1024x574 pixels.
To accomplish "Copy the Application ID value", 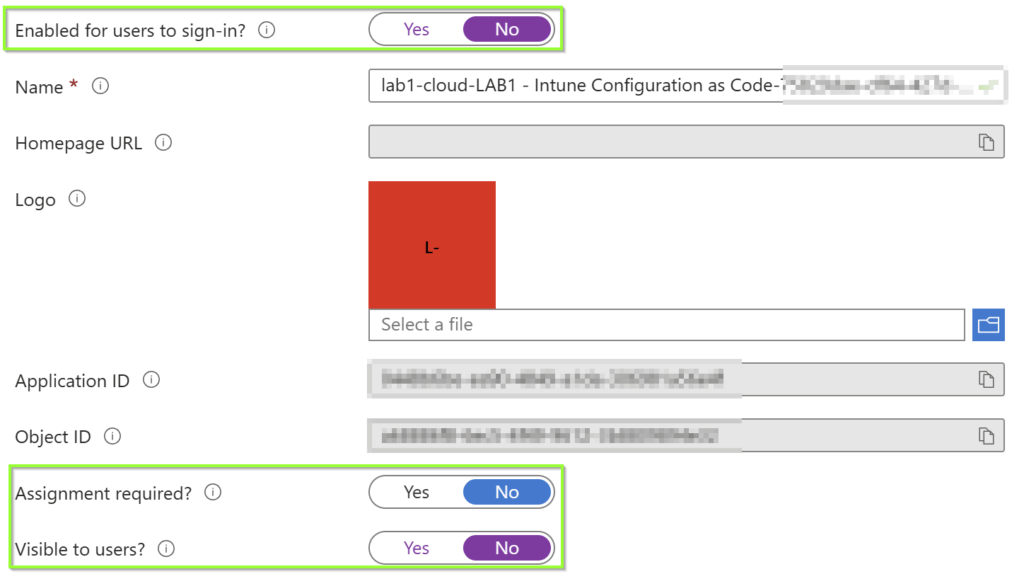I will point(986,380).
